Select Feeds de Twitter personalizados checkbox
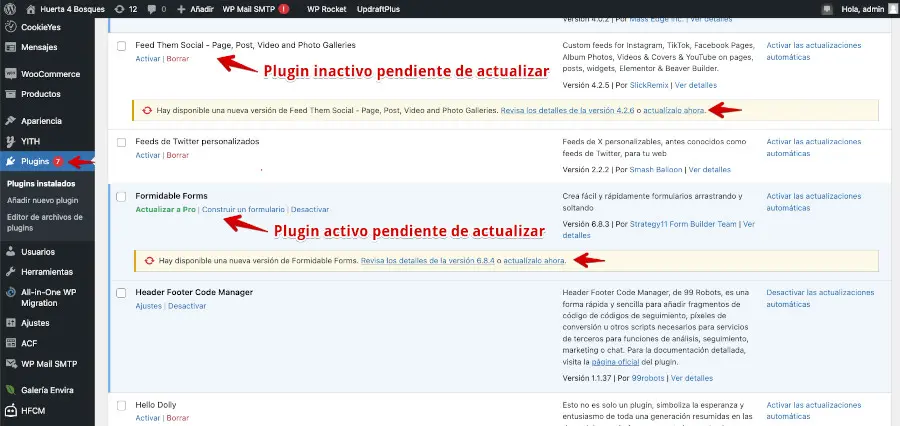This screenshot has width=900, height=426. [x=121, y=142]
